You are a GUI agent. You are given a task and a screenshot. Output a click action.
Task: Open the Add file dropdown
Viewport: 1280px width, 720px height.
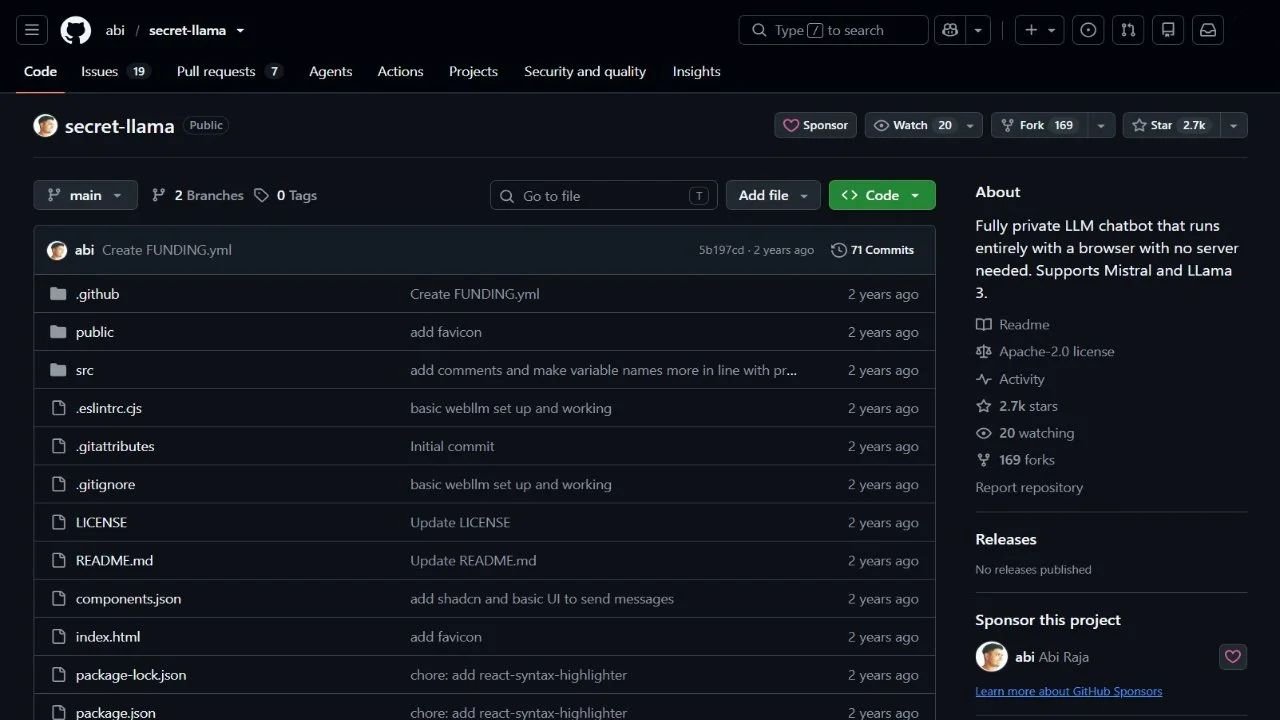[773, 195]
